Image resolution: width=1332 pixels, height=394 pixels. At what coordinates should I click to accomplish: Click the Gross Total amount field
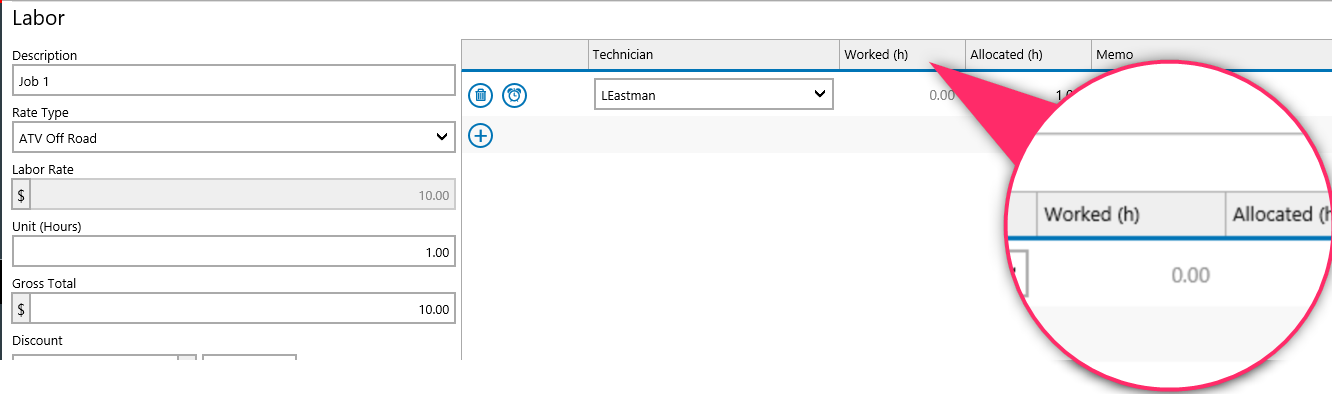click(x=243, y=309)
